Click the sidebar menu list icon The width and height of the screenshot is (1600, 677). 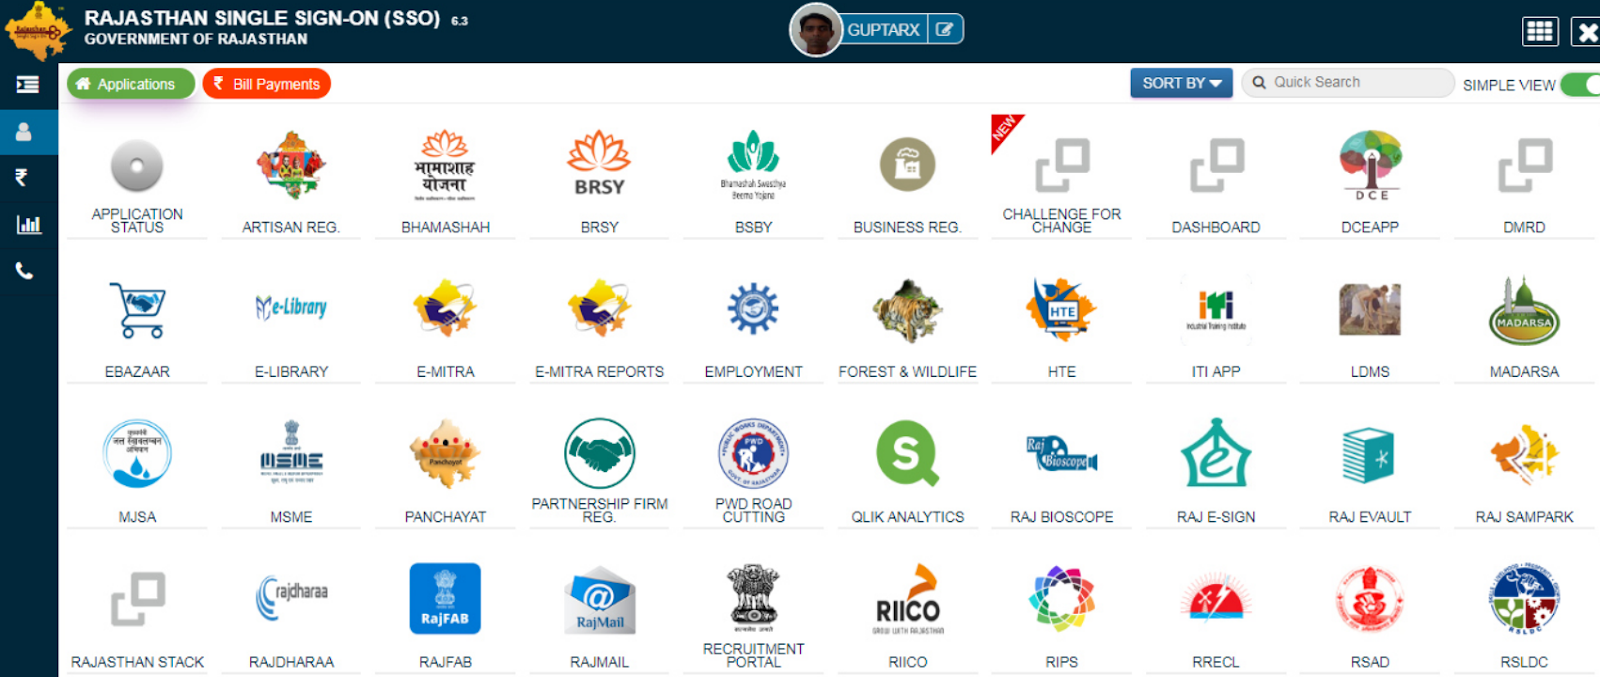[28, 85]
